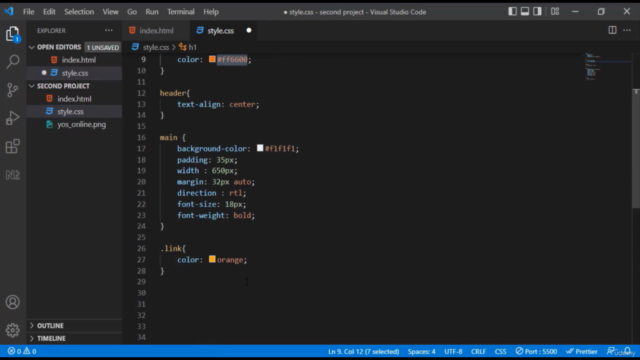The height and width of the screenshot is (360, 640).
Task: Click the notifications bell in status bar
Action: pyautogui.click(x=628, y=351)
